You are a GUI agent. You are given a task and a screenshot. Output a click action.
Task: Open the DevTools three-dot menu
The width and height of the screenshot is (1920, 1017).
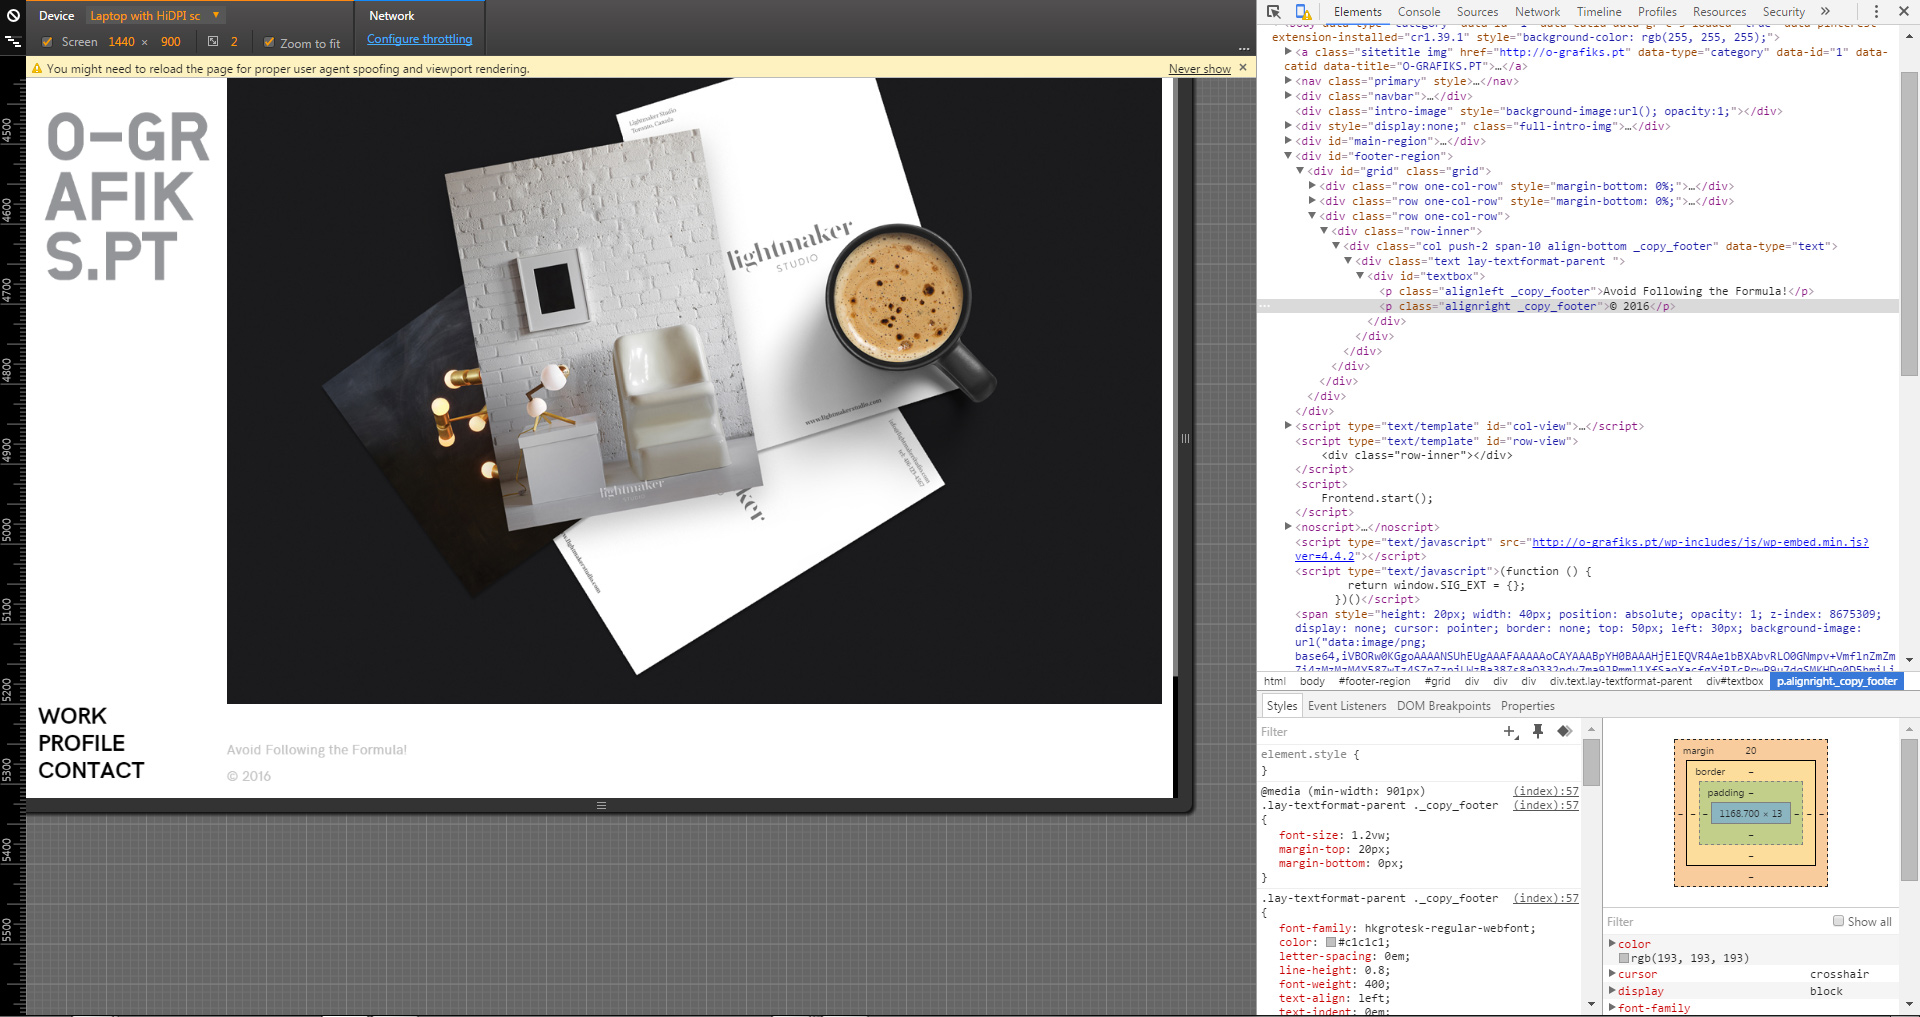(x=1876, y=12)
